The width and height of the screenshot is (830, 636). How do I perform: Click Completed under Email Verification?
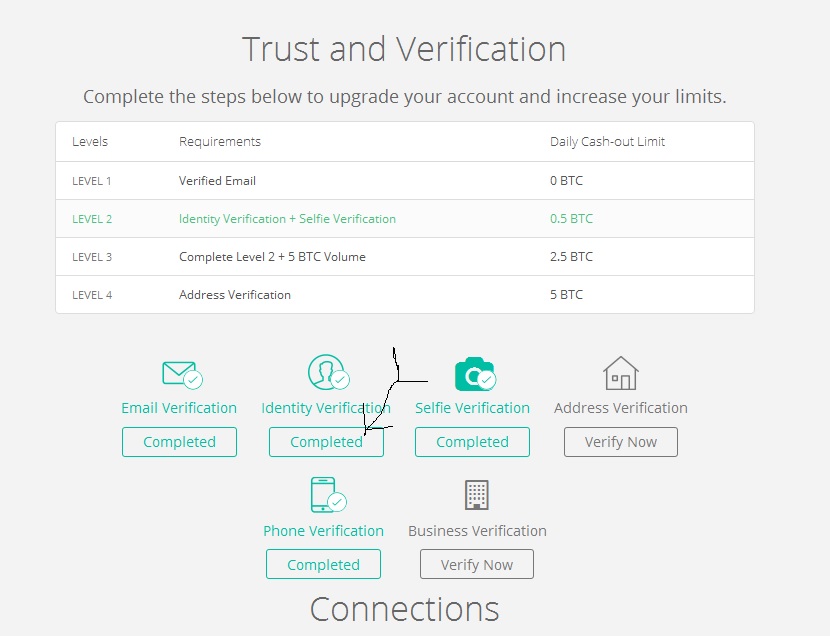pyautogui.click(x=179, y=441)
